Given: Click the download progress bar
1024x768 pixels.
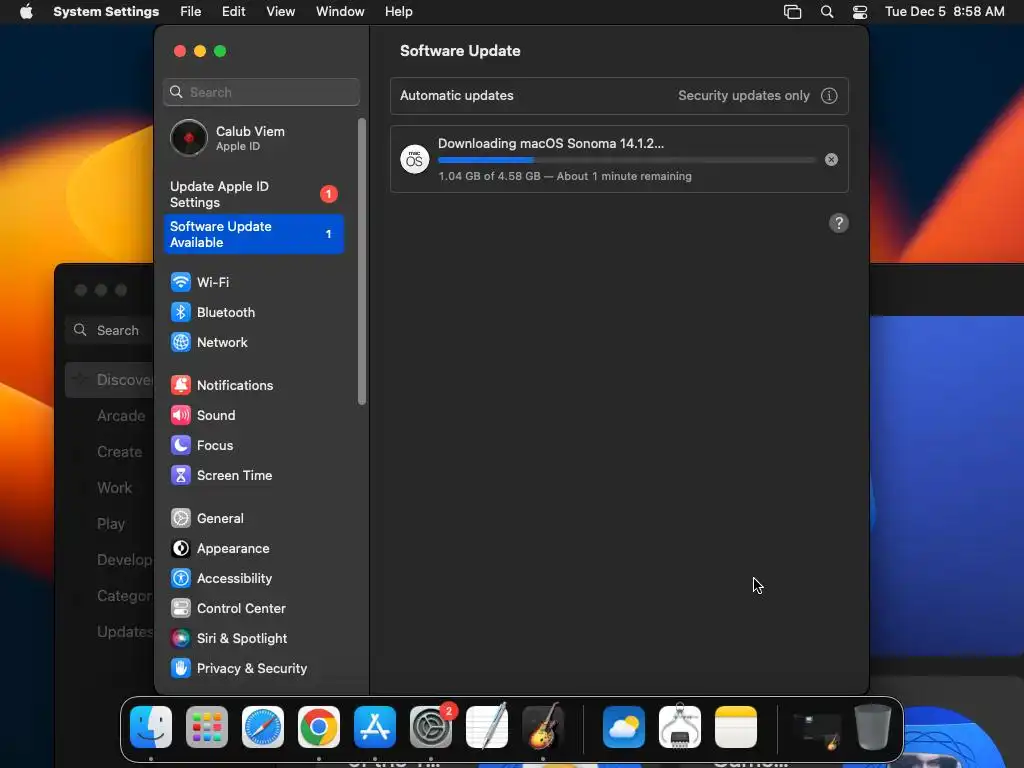Looking at the screenshot, I should (626, 160).
